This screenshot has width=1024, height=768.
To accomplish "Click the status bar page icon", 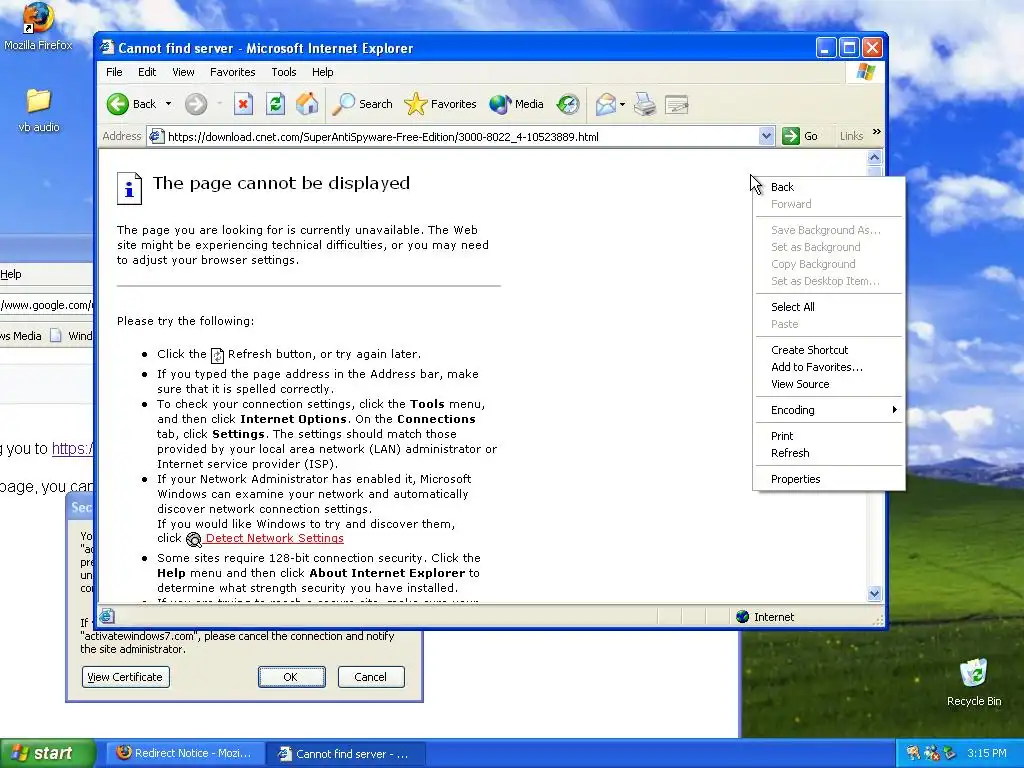I will (107, 616).
